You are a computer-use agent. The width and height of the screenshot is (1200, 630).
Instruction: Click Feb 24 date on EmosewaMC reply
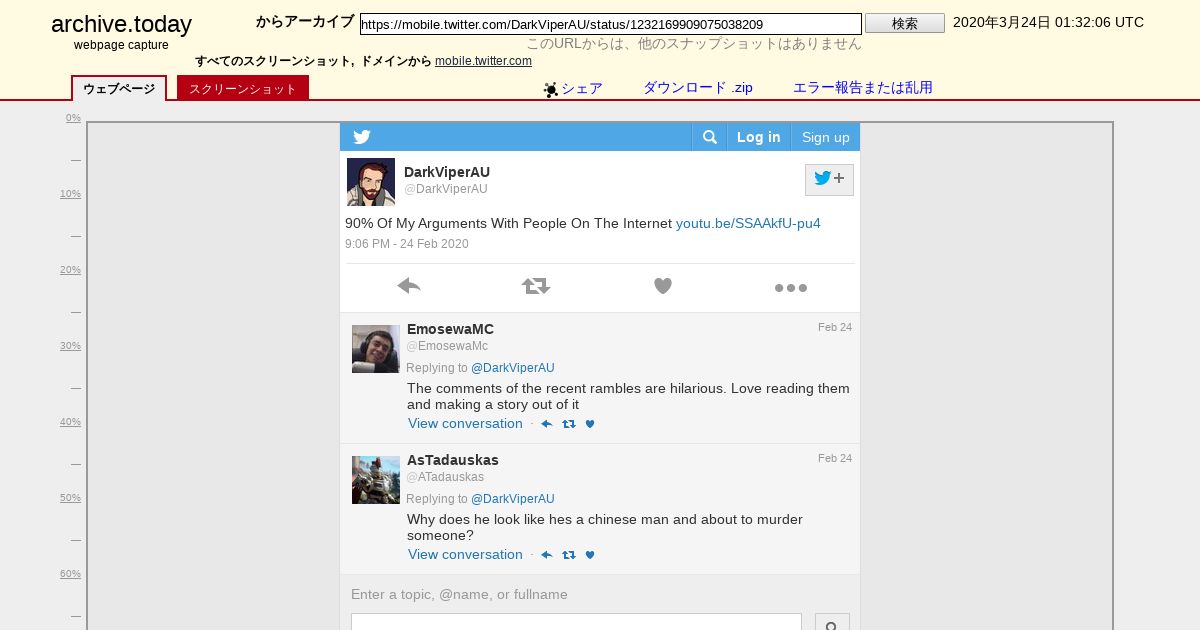click(x=835, y=327)
